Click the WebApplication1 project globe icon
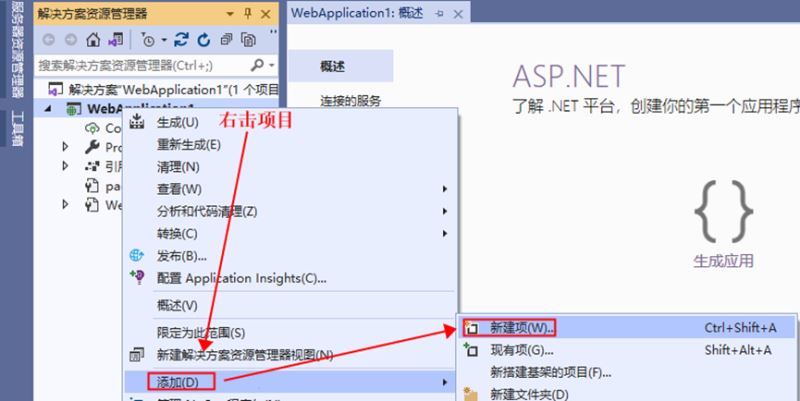The width and height of the screenshot is (800, 401). coord(73,109)
